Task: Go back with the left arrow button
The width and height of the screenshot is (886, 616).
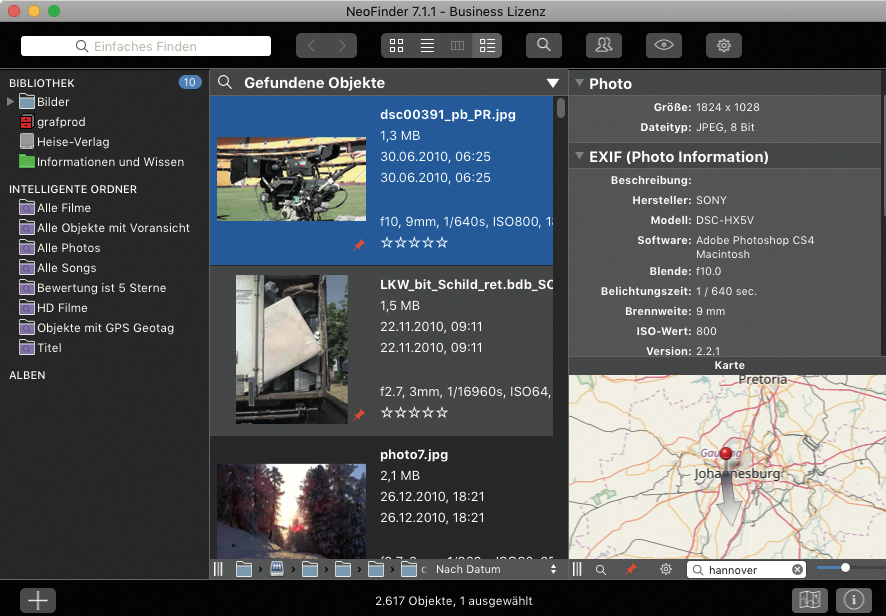Action: tap(311, 46)
